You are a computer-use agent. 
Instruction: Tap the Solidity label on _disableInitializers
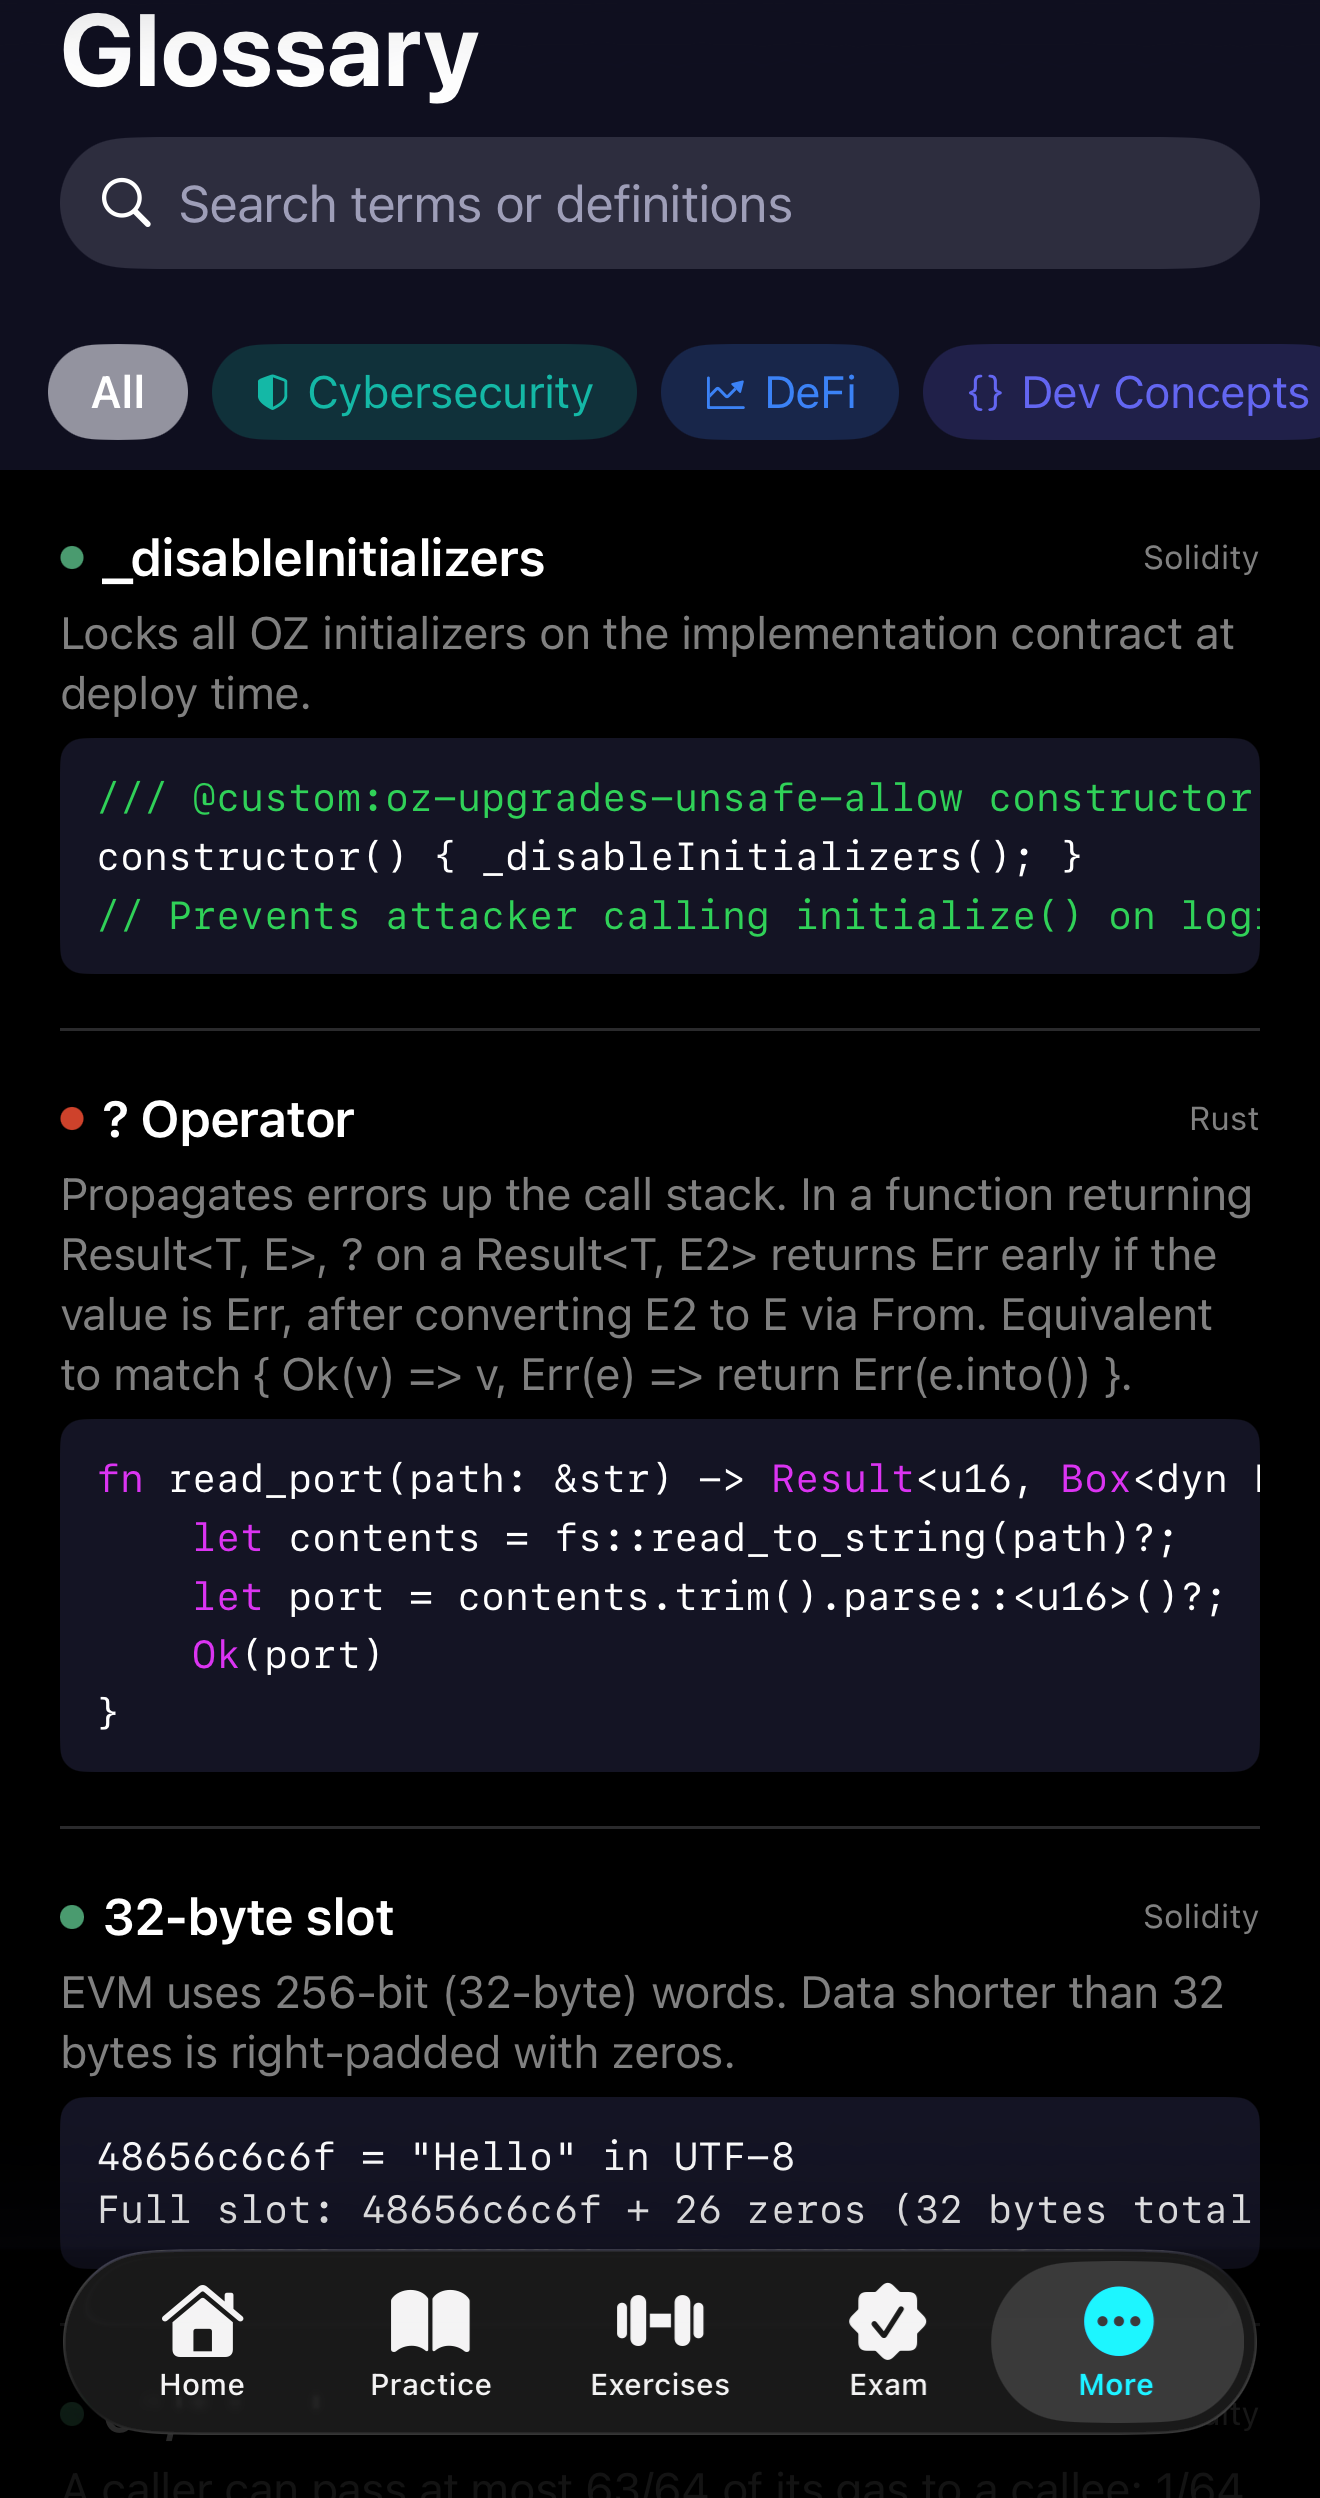coord(1200,558)
